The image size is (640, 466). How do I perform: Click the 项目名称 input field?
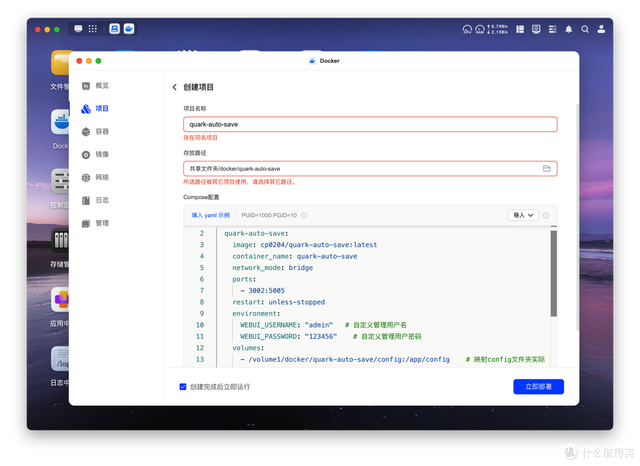(370, 125)
